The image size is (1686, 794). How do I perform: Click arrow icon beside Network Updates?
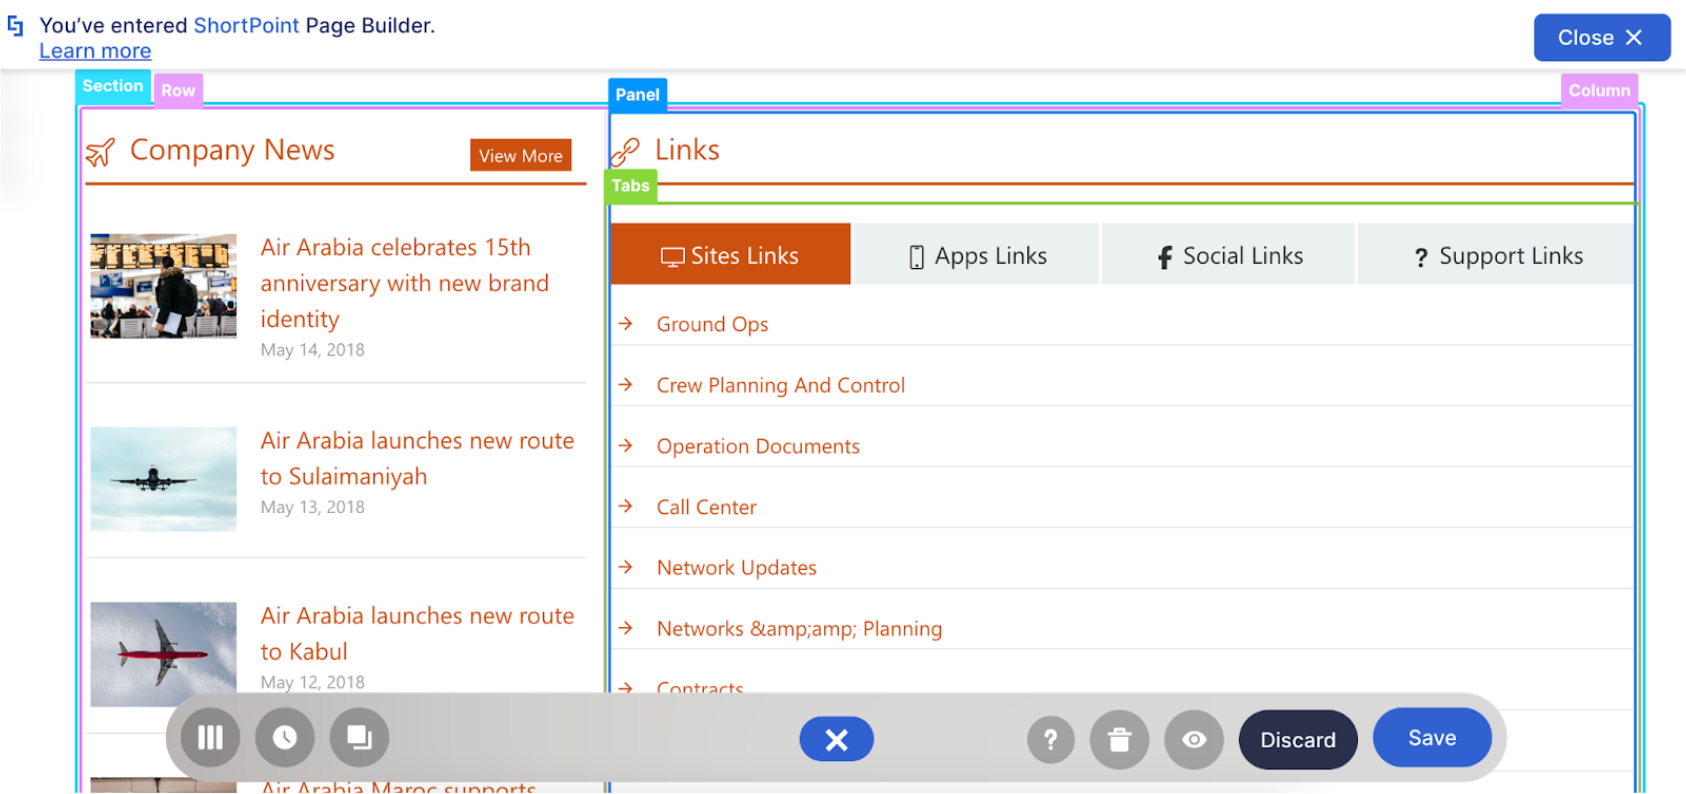click(626, 567)
